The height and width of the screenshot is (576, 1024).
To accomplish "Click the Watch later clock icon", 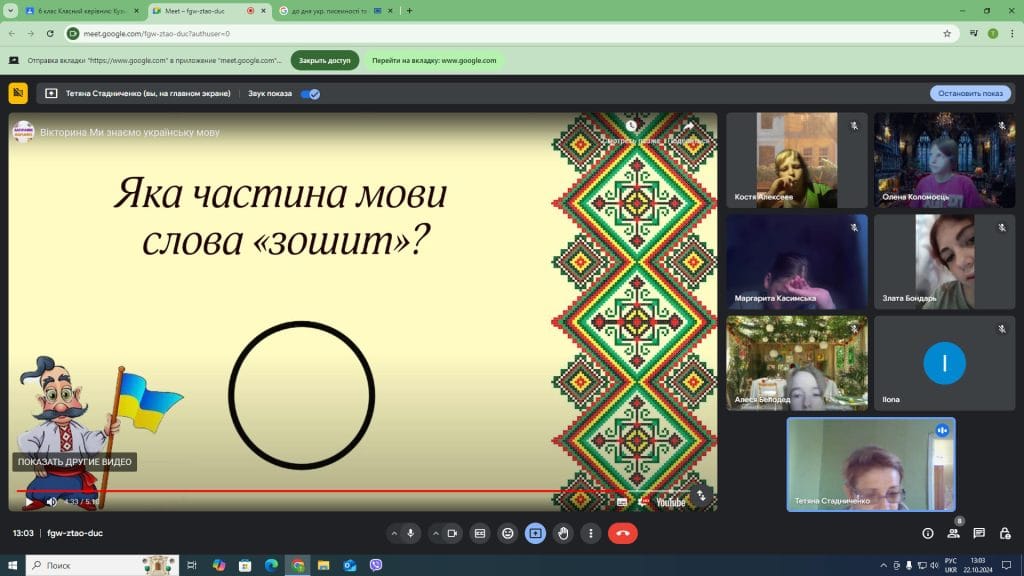I will pyautogui.click(x=631, y=125).
